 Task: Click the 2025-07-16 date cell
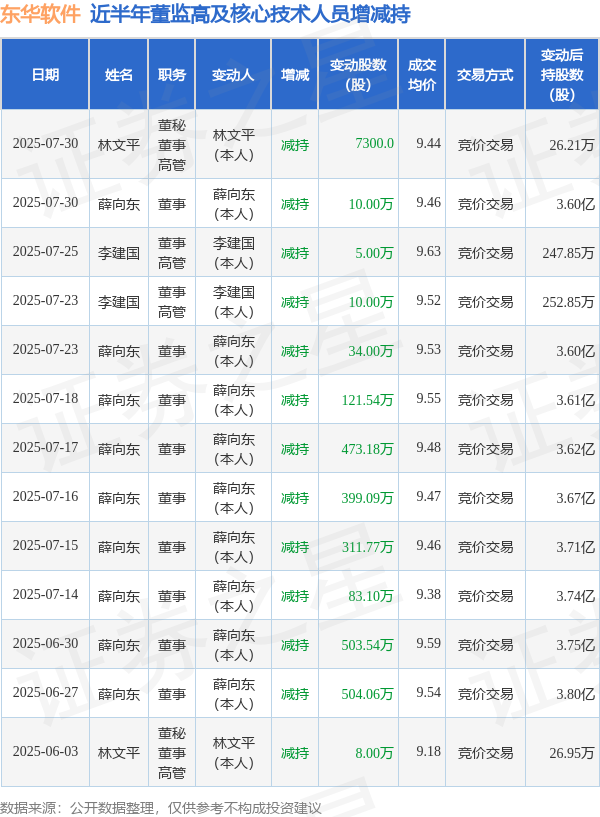coord(45,497)
